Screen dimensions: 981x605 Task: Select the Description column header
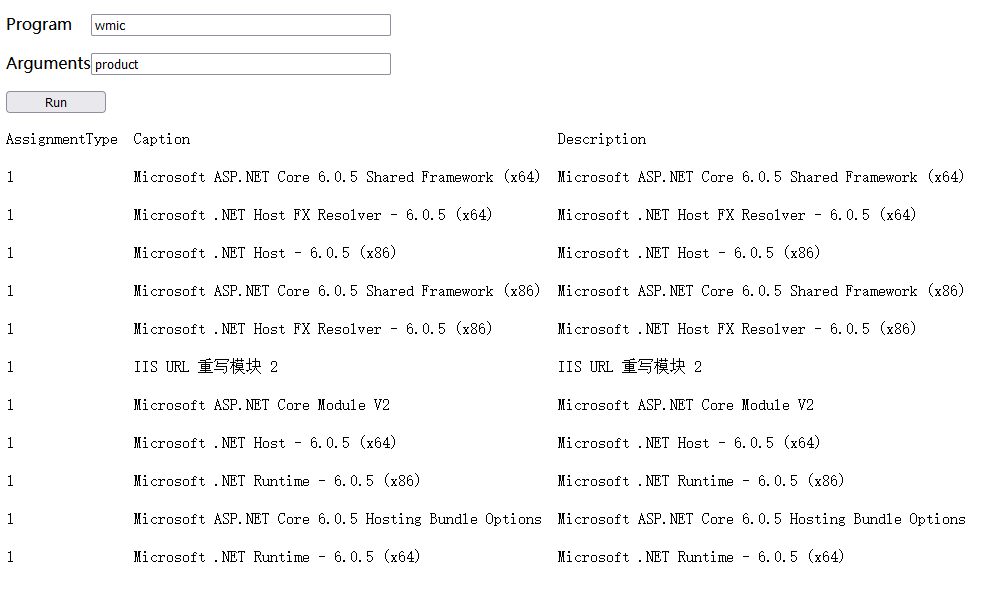click(601, 139)
